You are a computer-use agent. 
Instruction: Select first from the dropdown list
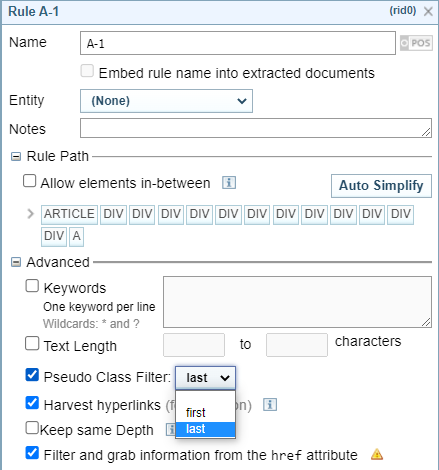[205, 413]
